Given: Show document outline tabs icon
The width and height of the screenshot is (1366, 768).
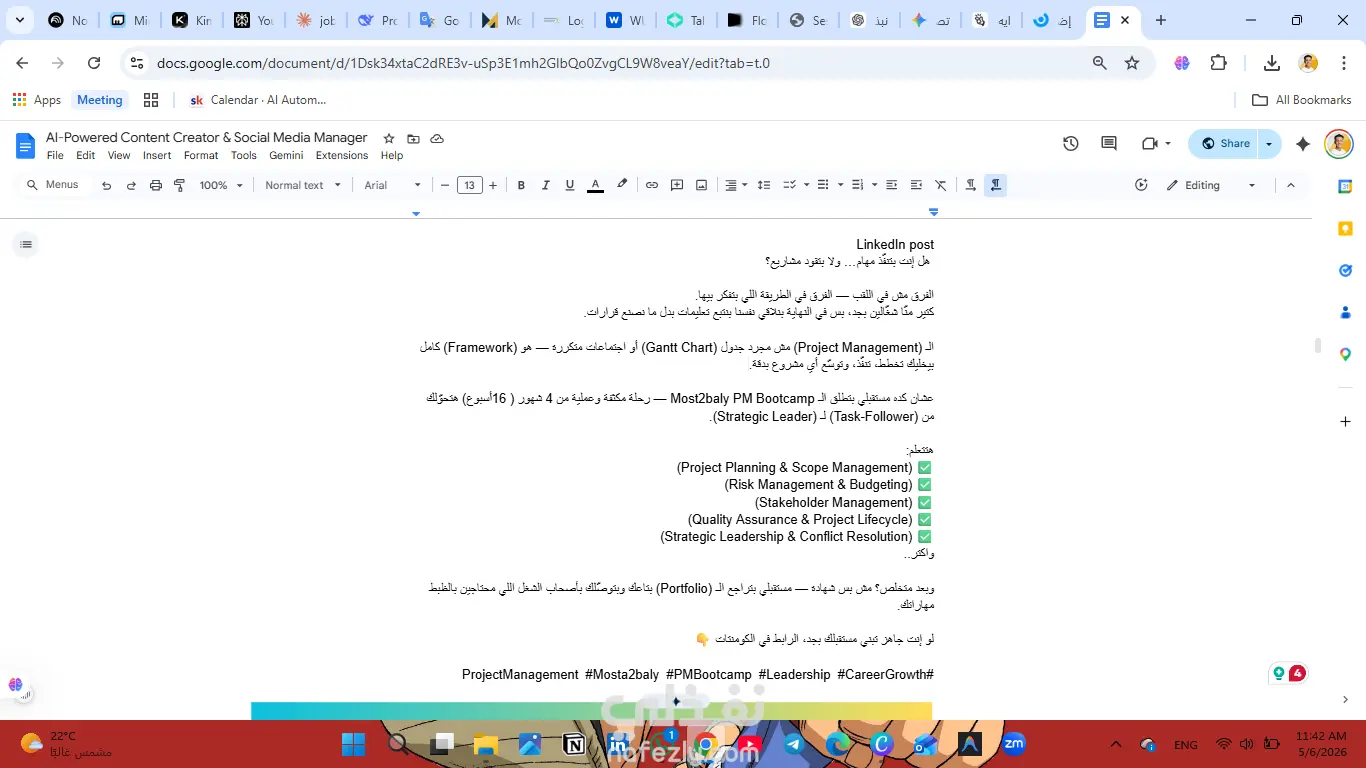Looking at the screenshot, I should click(x=26, y=244).
